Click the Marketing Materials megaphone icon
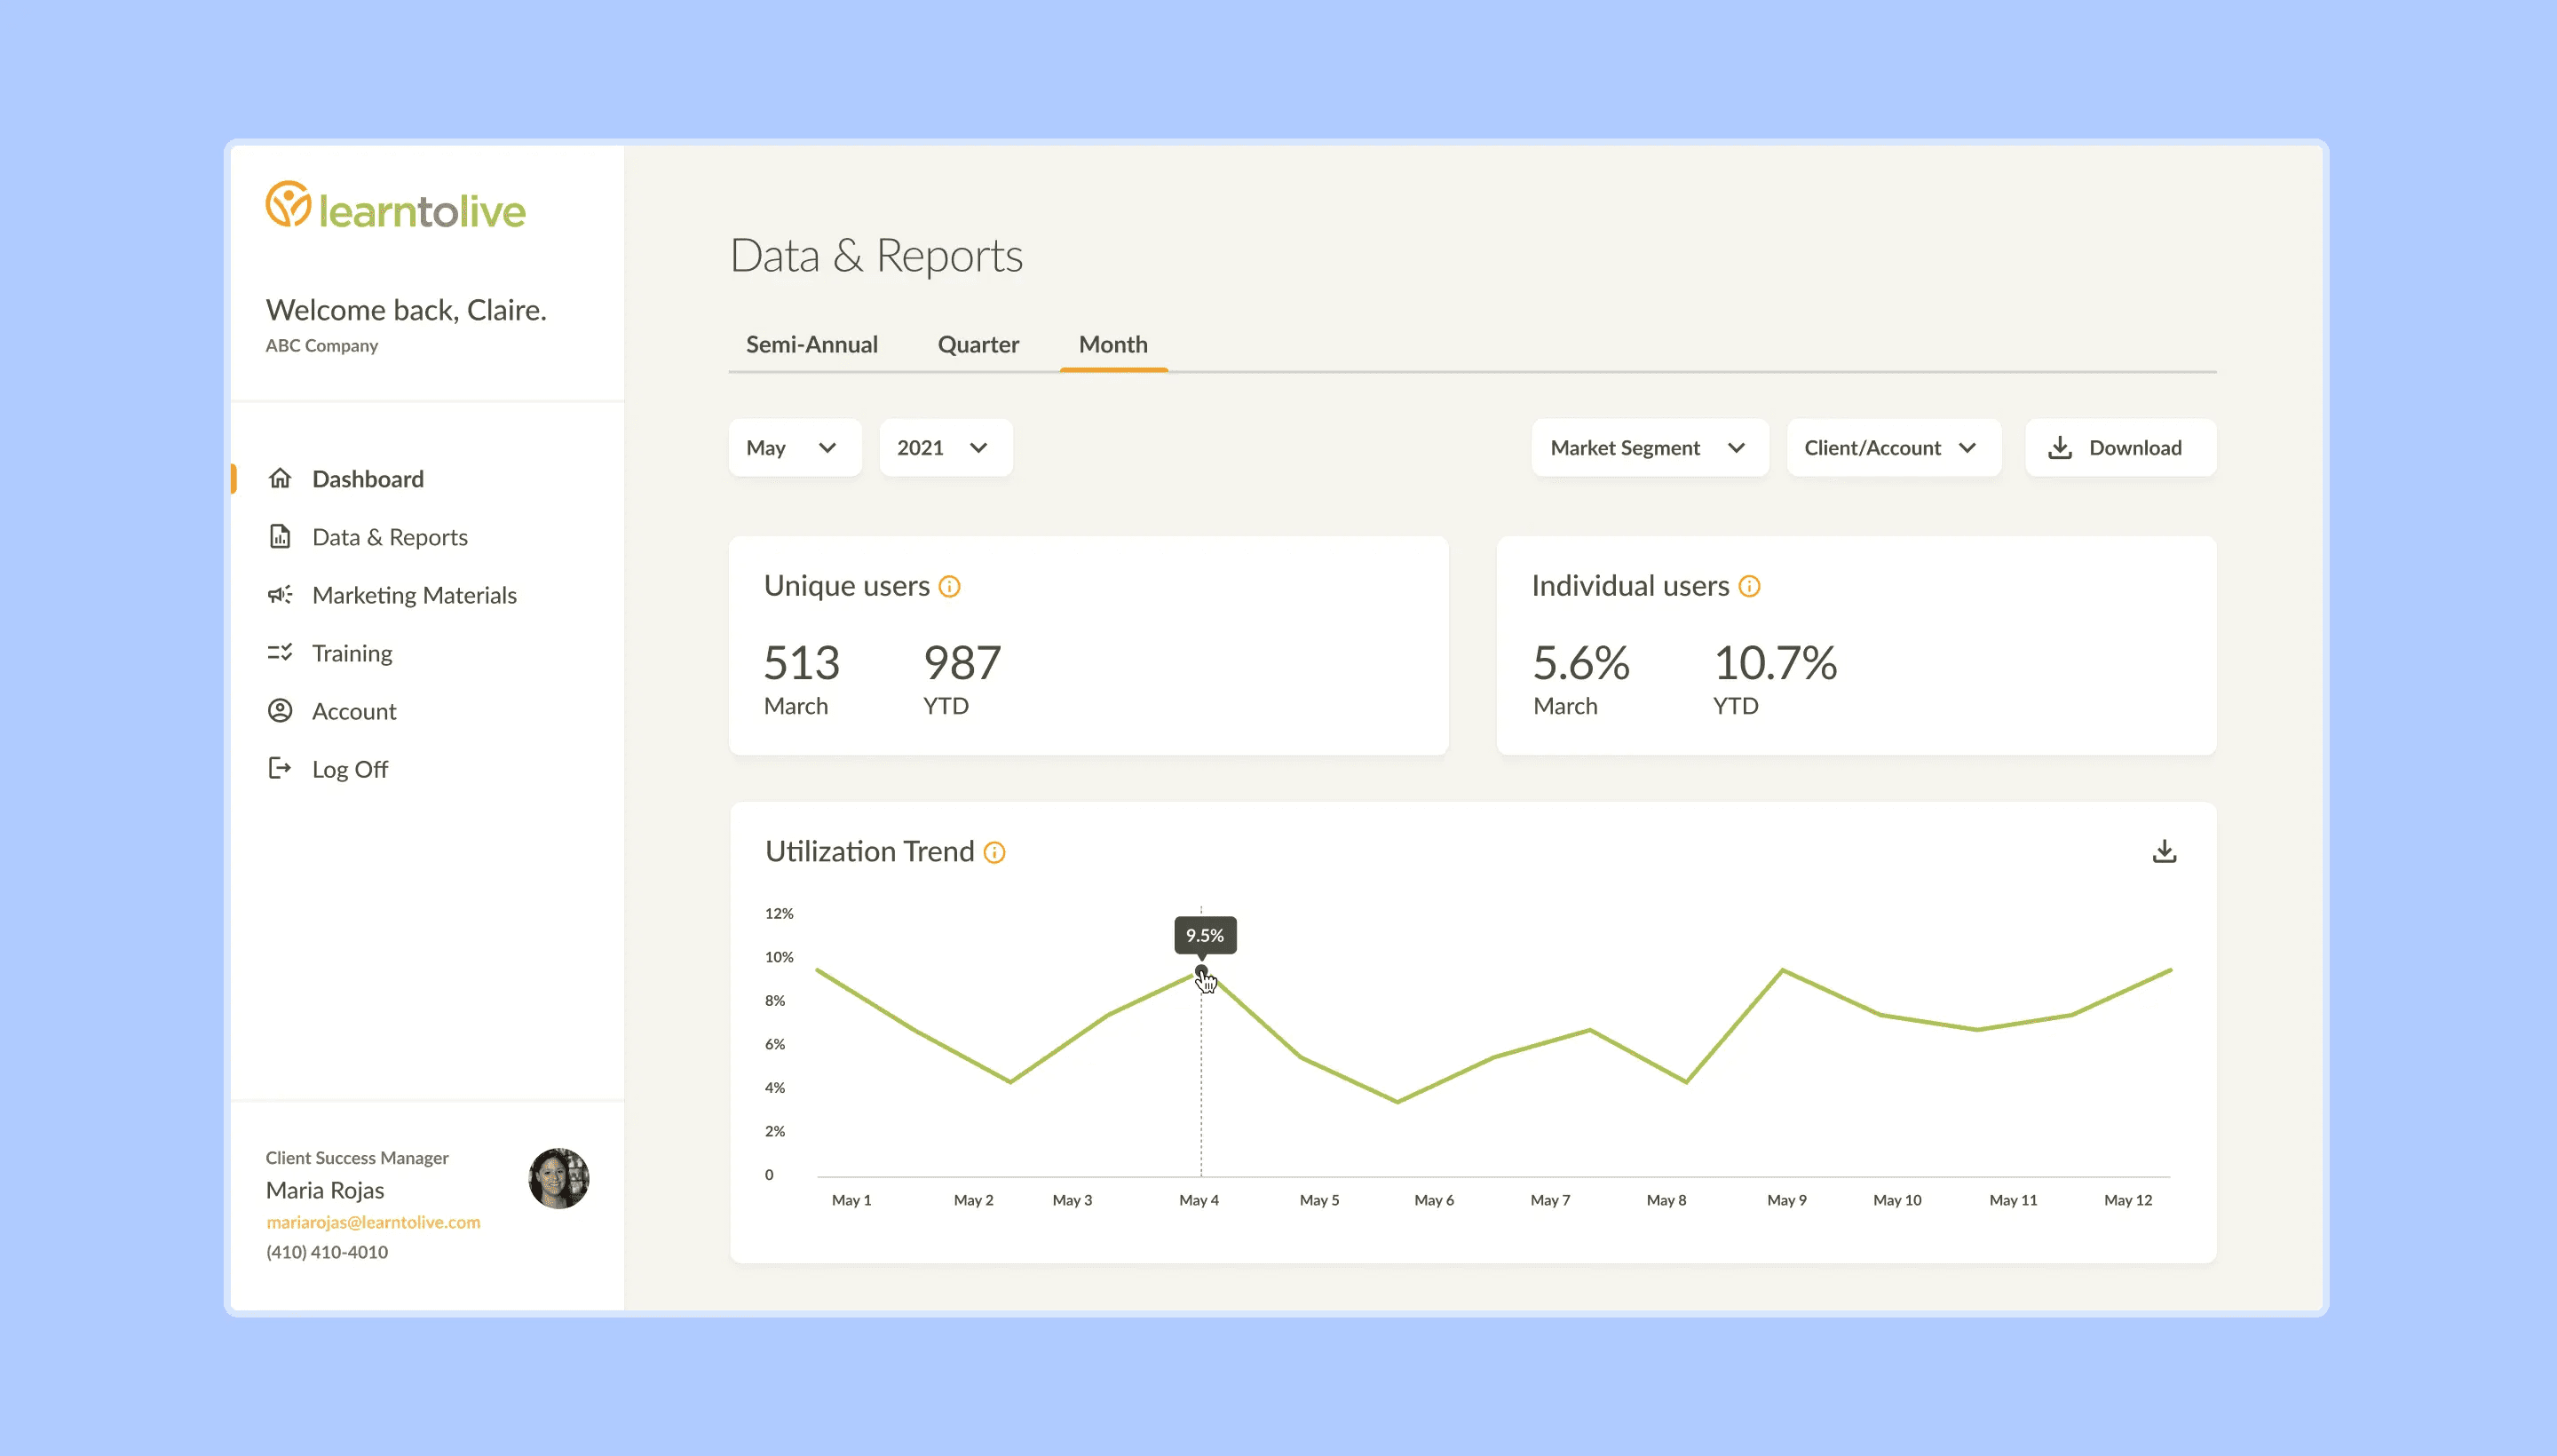2557x1456 pixels. point(280,595)
